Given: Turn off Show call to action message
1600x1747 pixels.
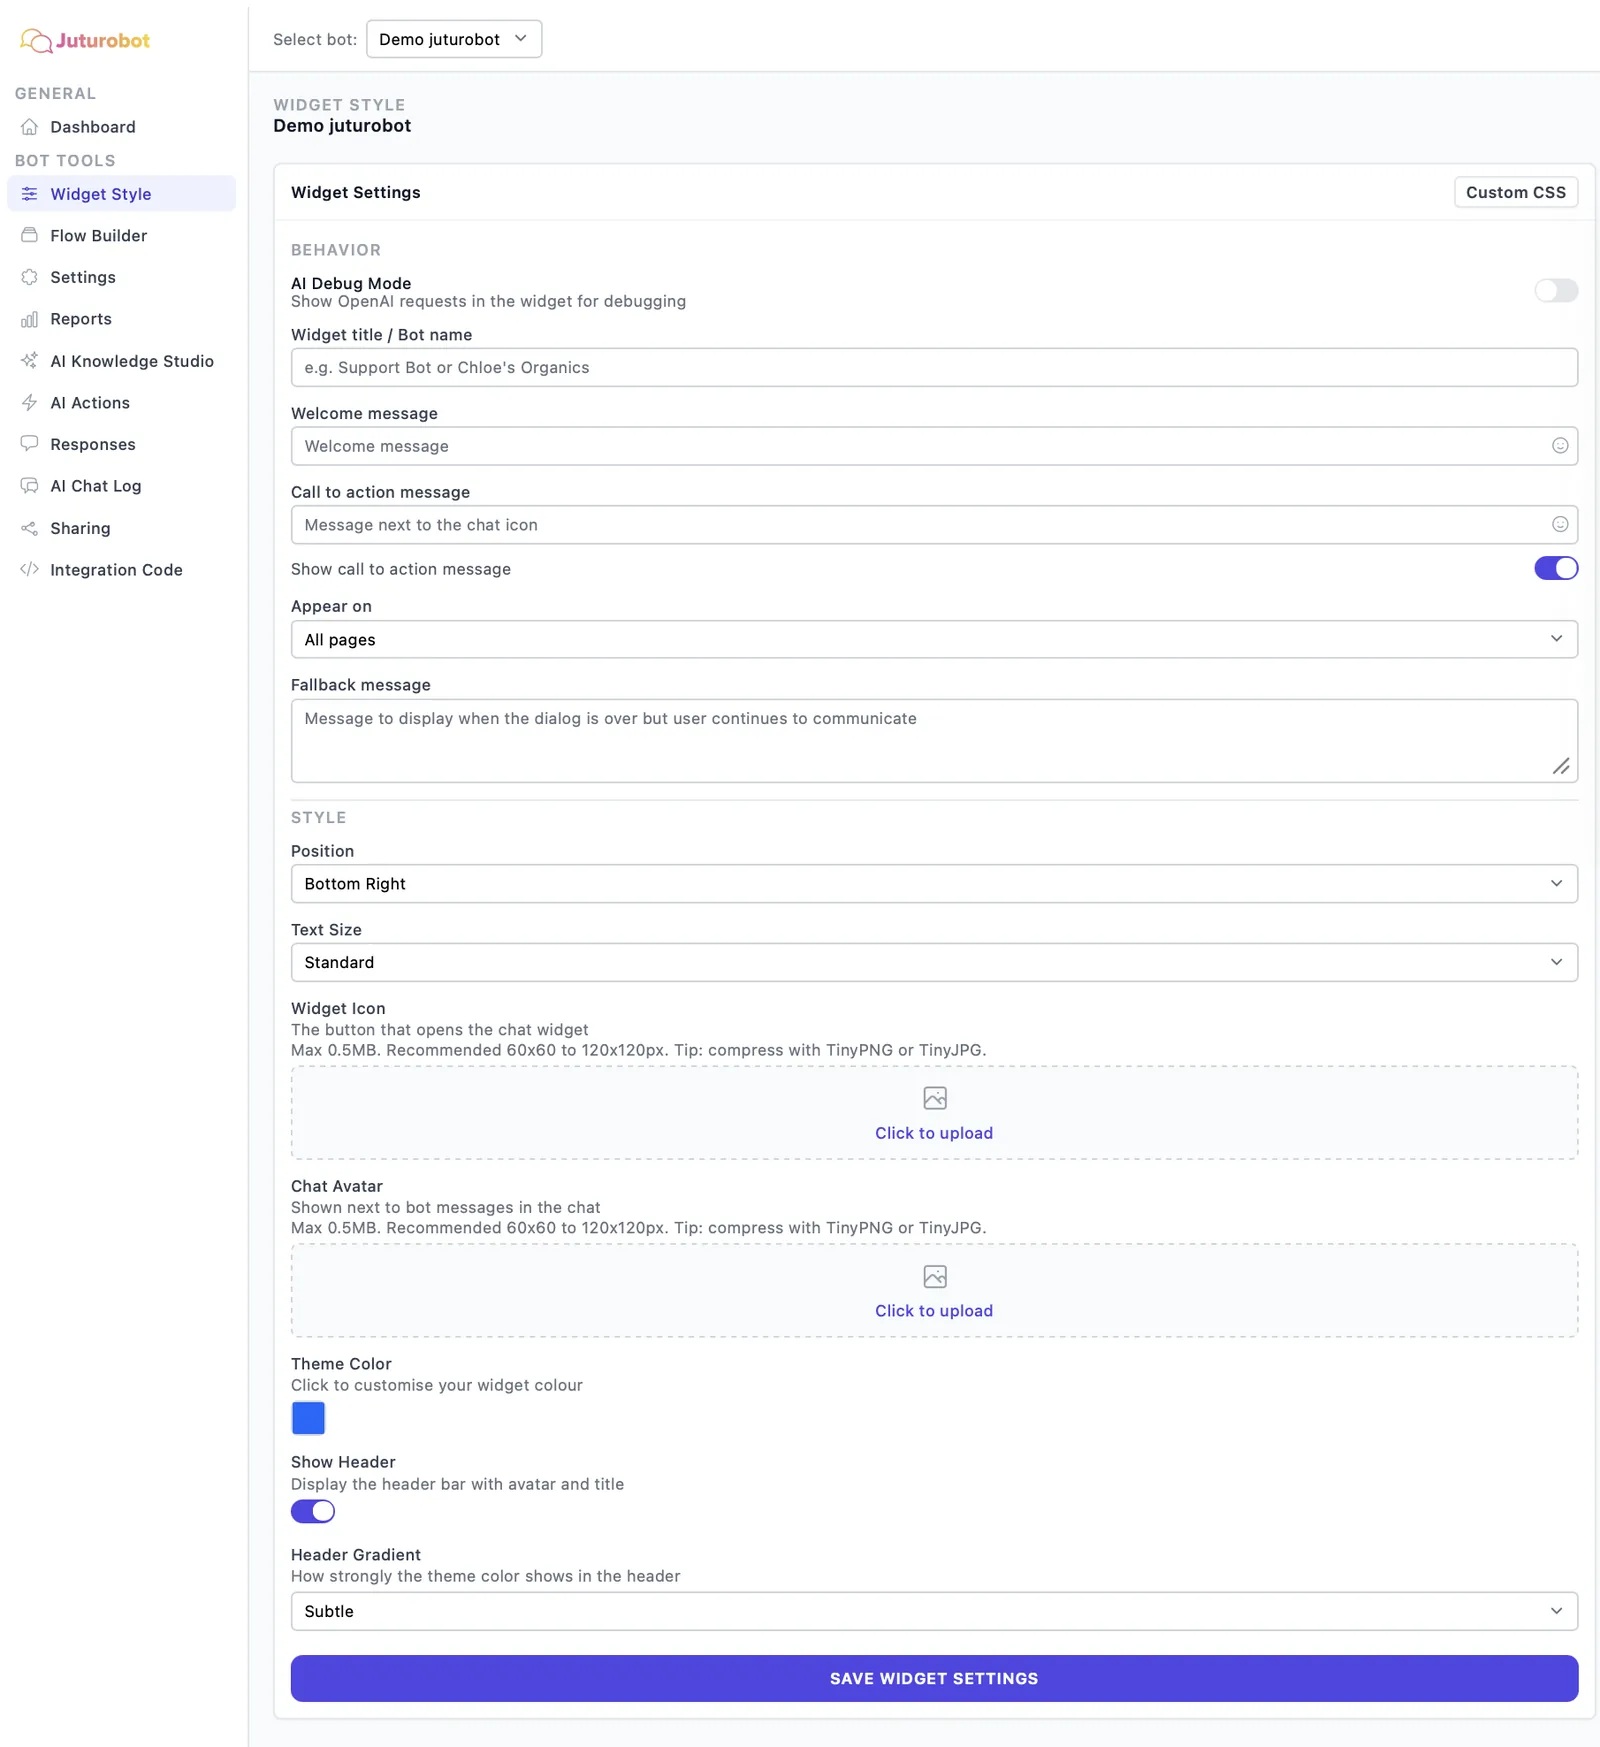Looking at the screenshot, I should [1556, 568].
